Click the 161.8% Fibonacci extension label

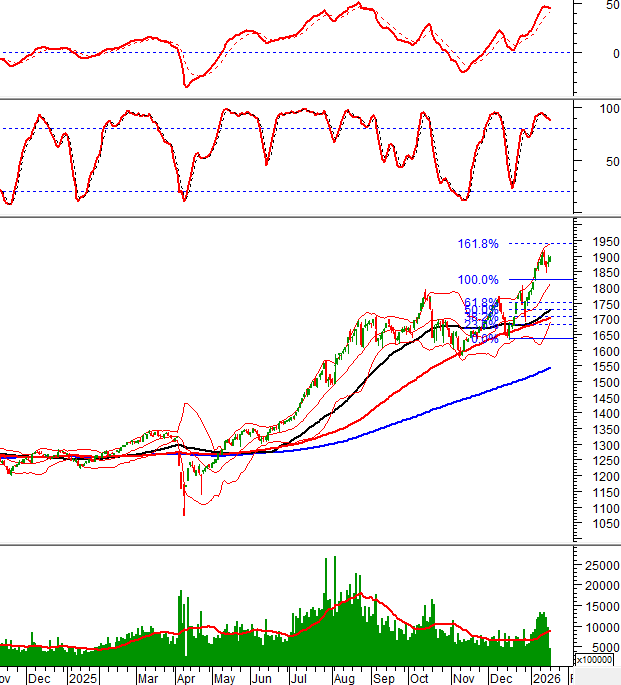tap(478, 243)
